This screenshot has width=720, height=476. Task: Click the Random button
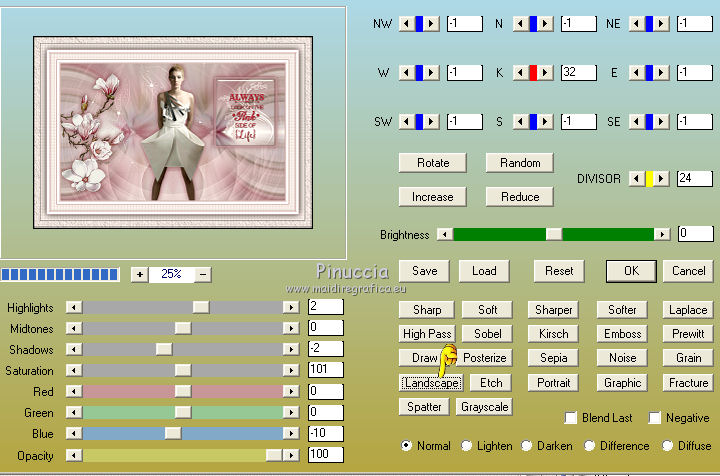point(520,163)
